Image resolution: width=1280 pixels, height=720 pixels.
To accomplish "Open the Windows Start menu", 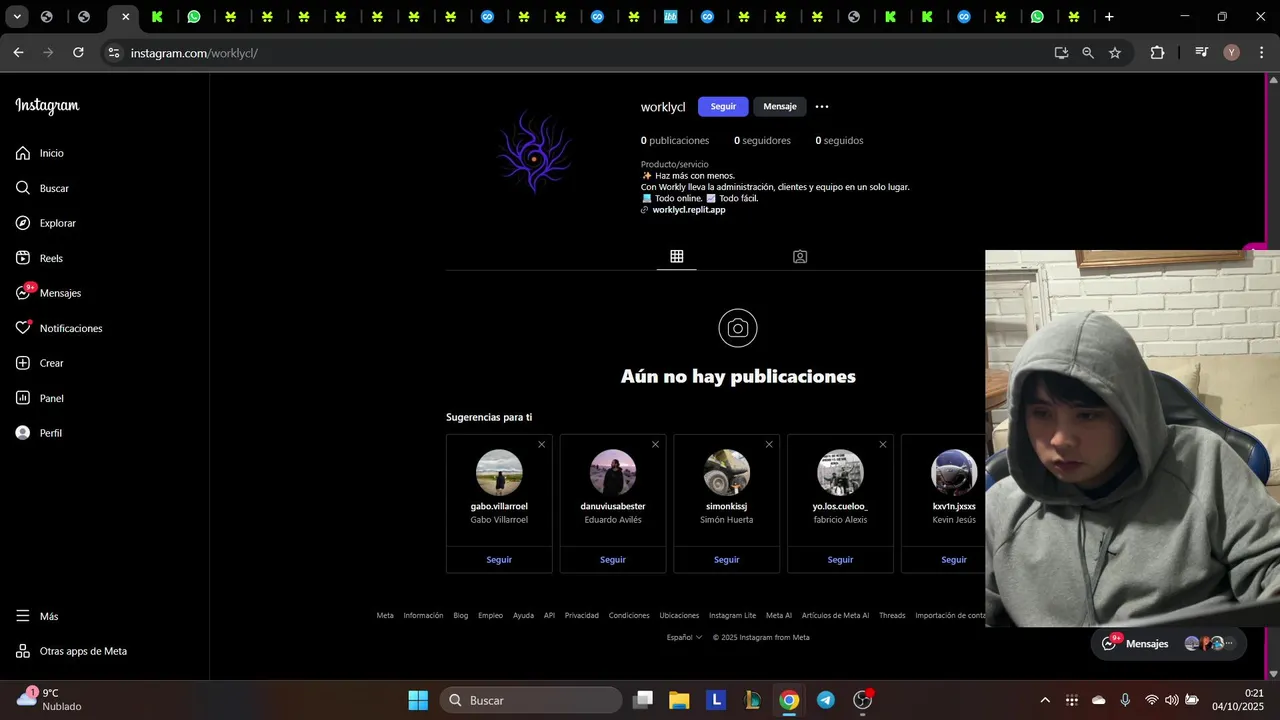I will click(418, 700).
